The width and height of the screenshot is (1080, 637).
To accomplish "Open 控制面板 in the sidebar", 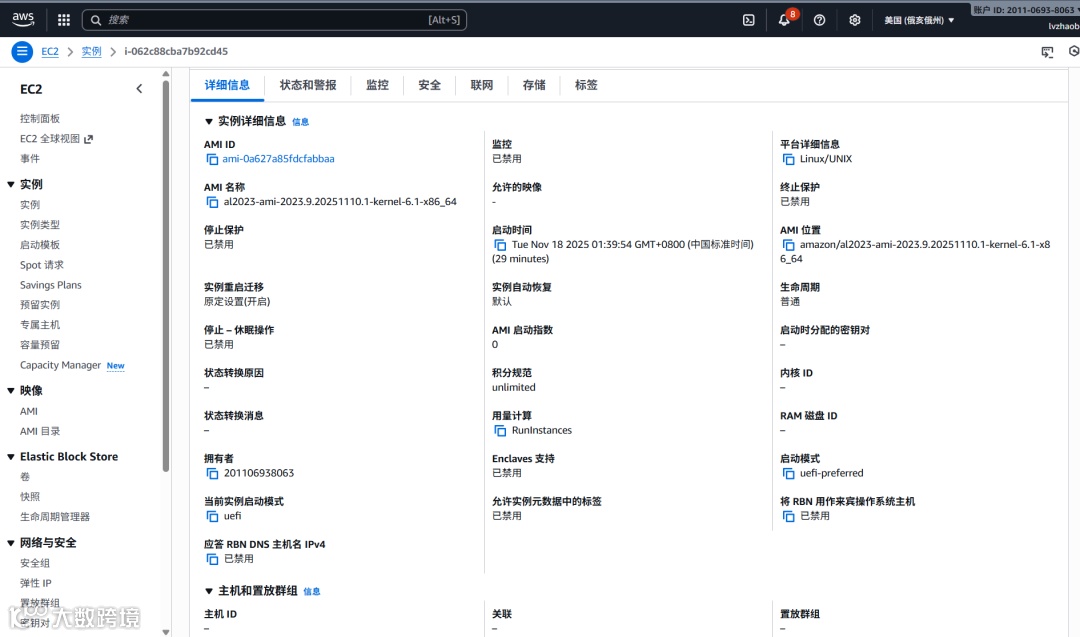I will click(x=40, y=118).
